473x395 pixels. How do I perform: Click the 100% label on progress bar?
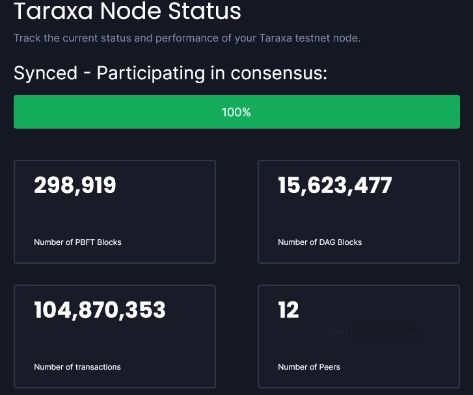click(x=236, y=112)
